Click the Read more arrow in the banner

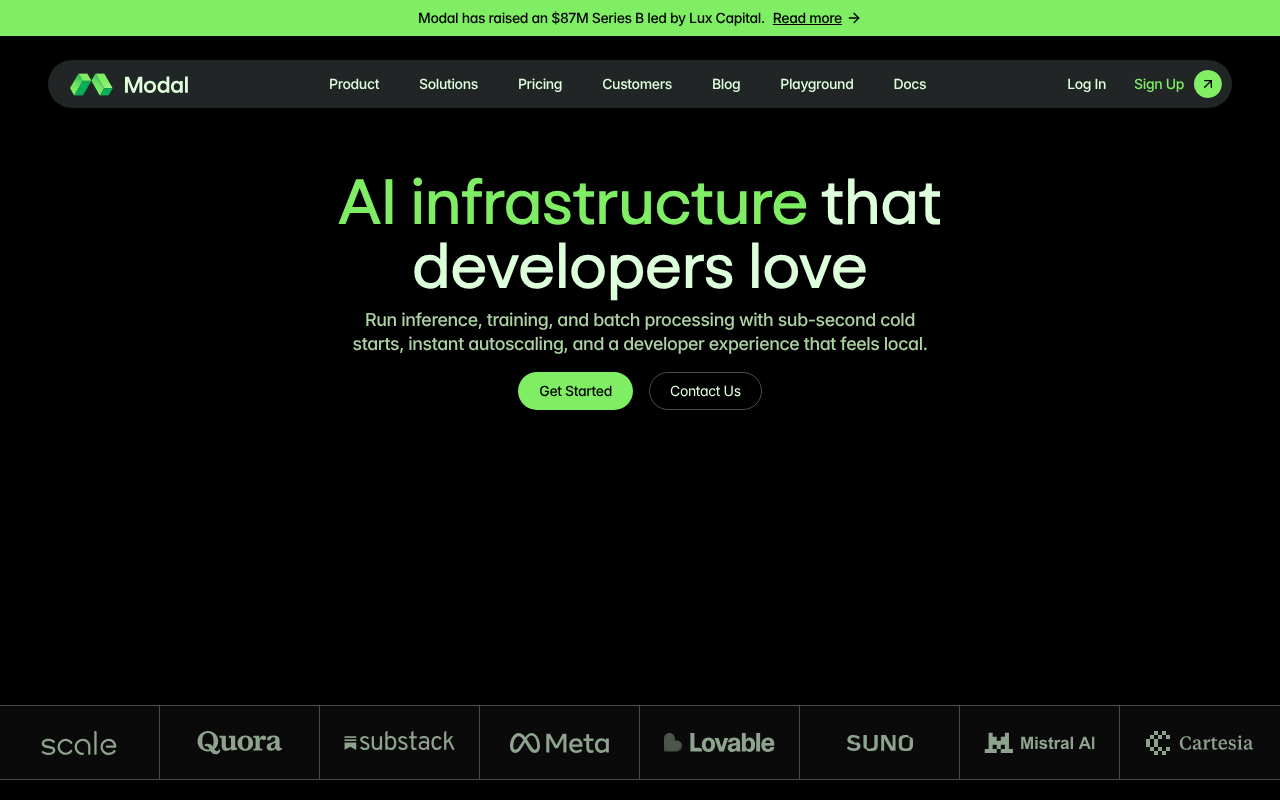[x=852, y=18]
